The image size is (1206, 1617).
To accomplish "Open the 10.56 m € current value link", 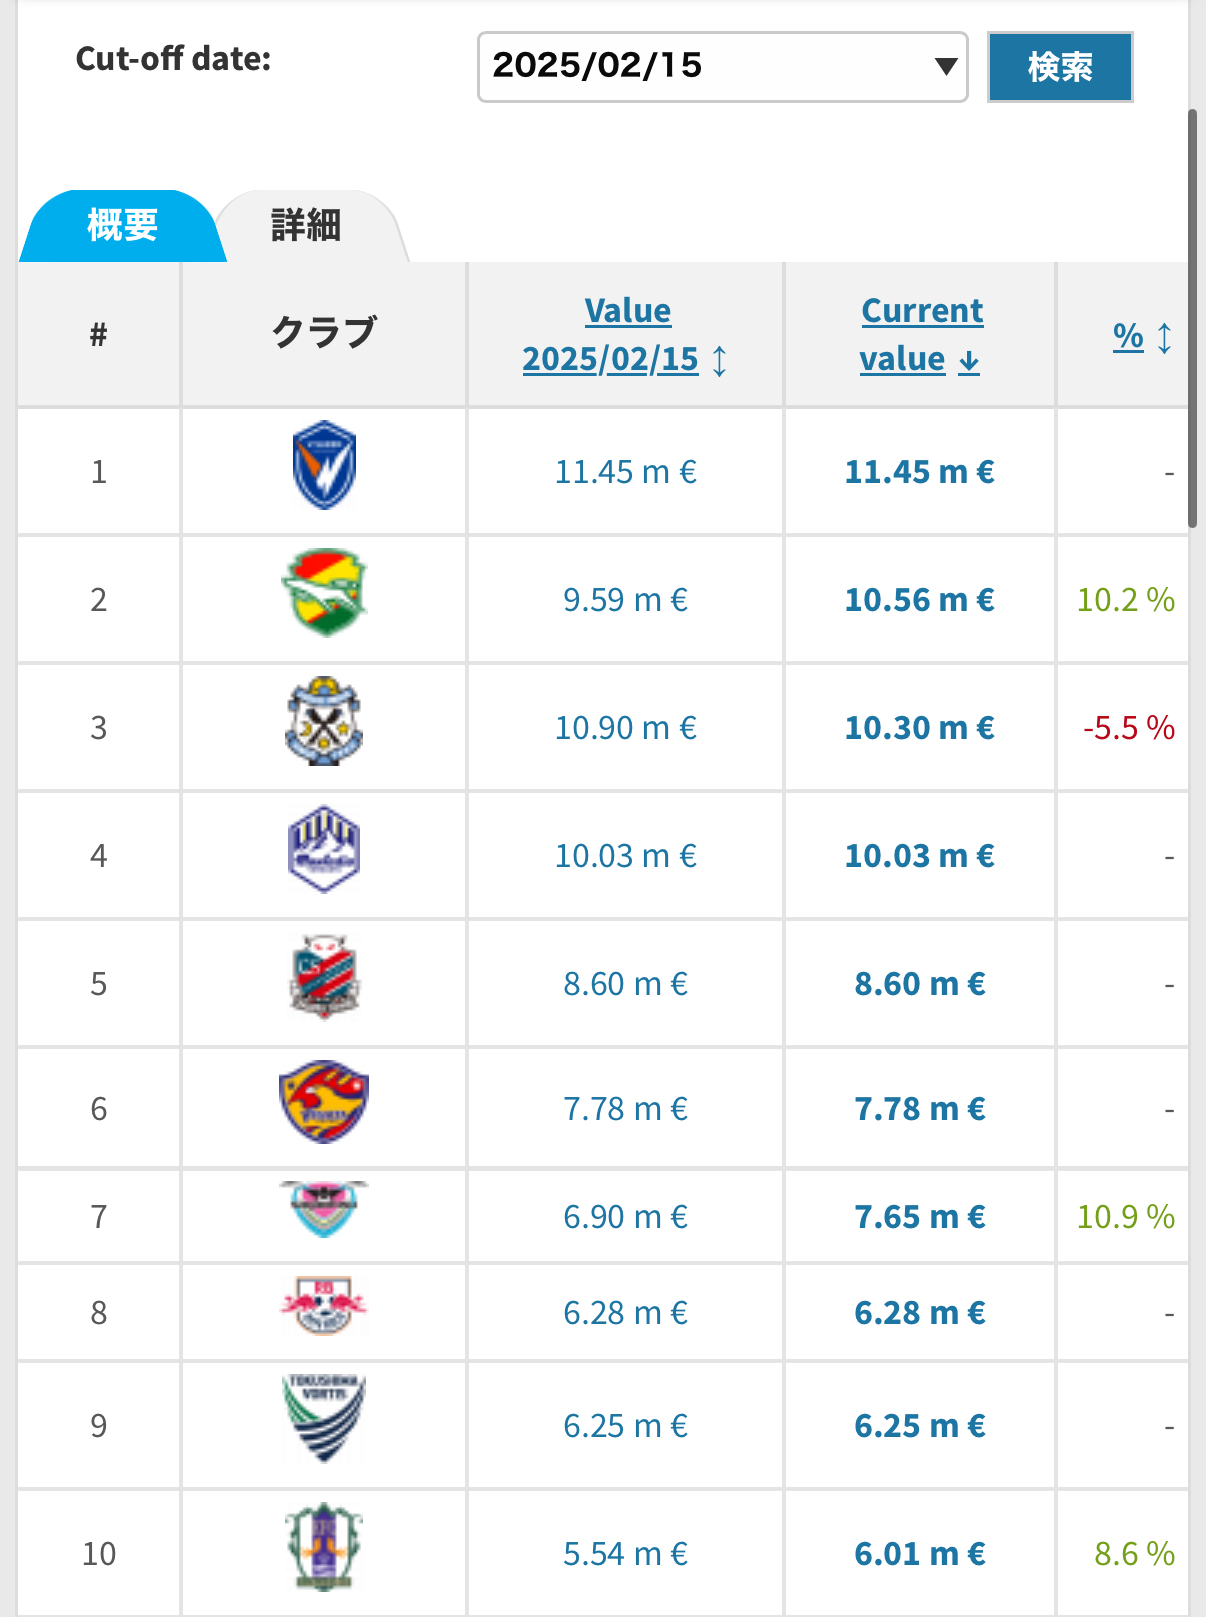I will 920,600.
